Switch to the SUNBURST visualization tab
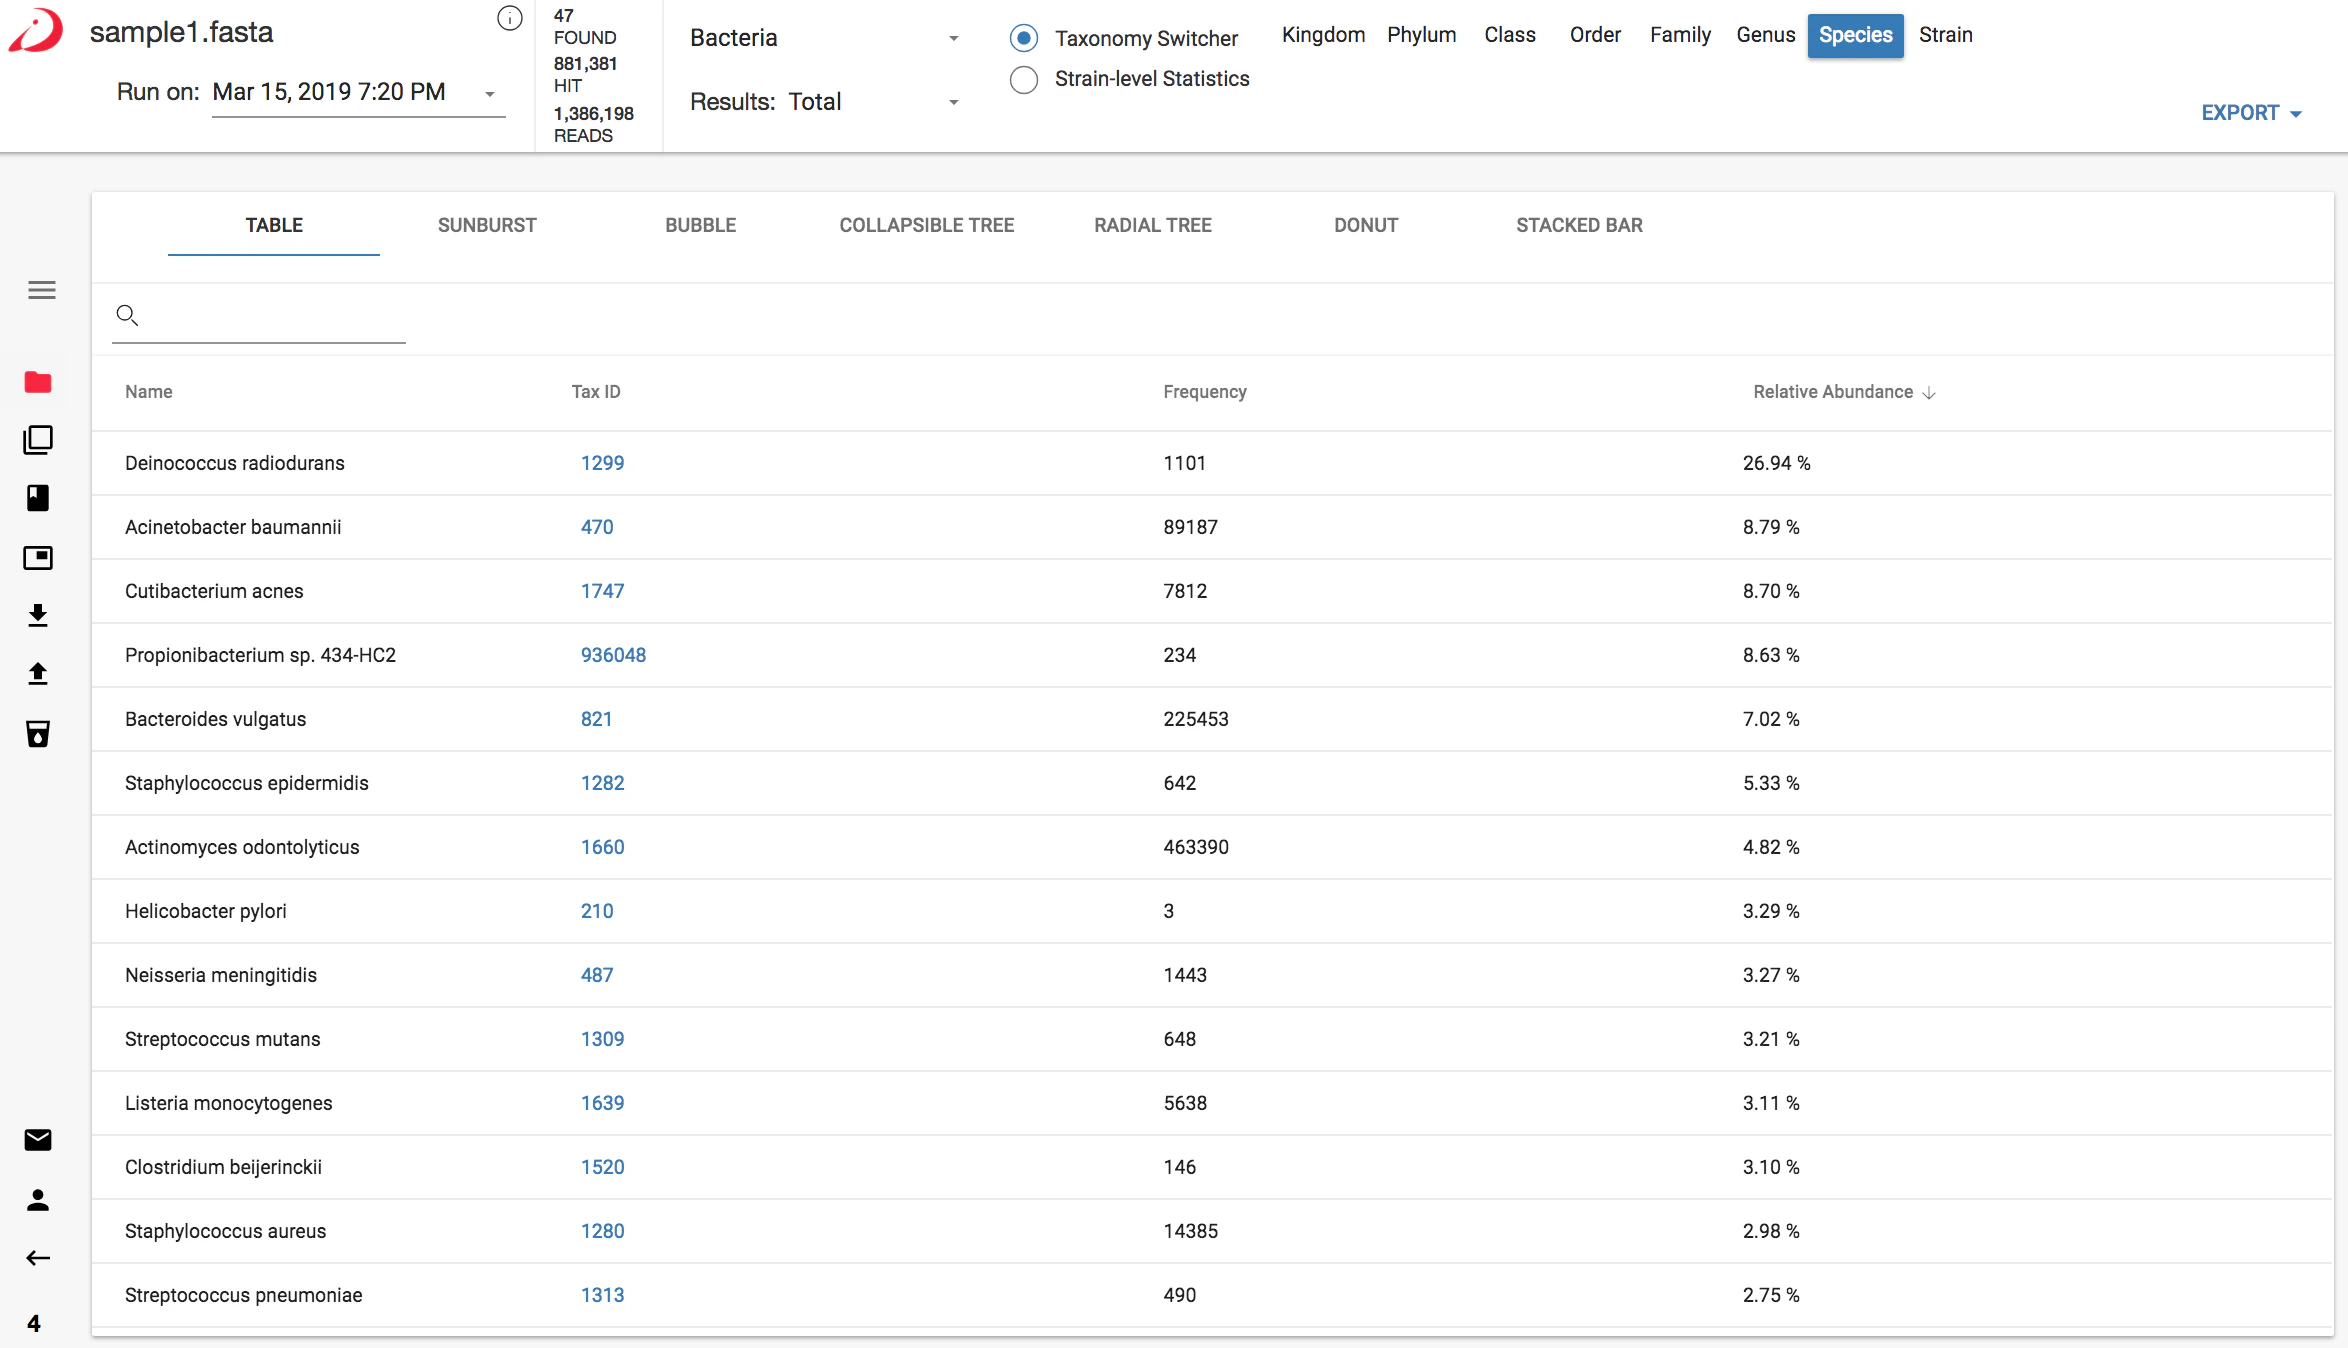 click(487, 225)
